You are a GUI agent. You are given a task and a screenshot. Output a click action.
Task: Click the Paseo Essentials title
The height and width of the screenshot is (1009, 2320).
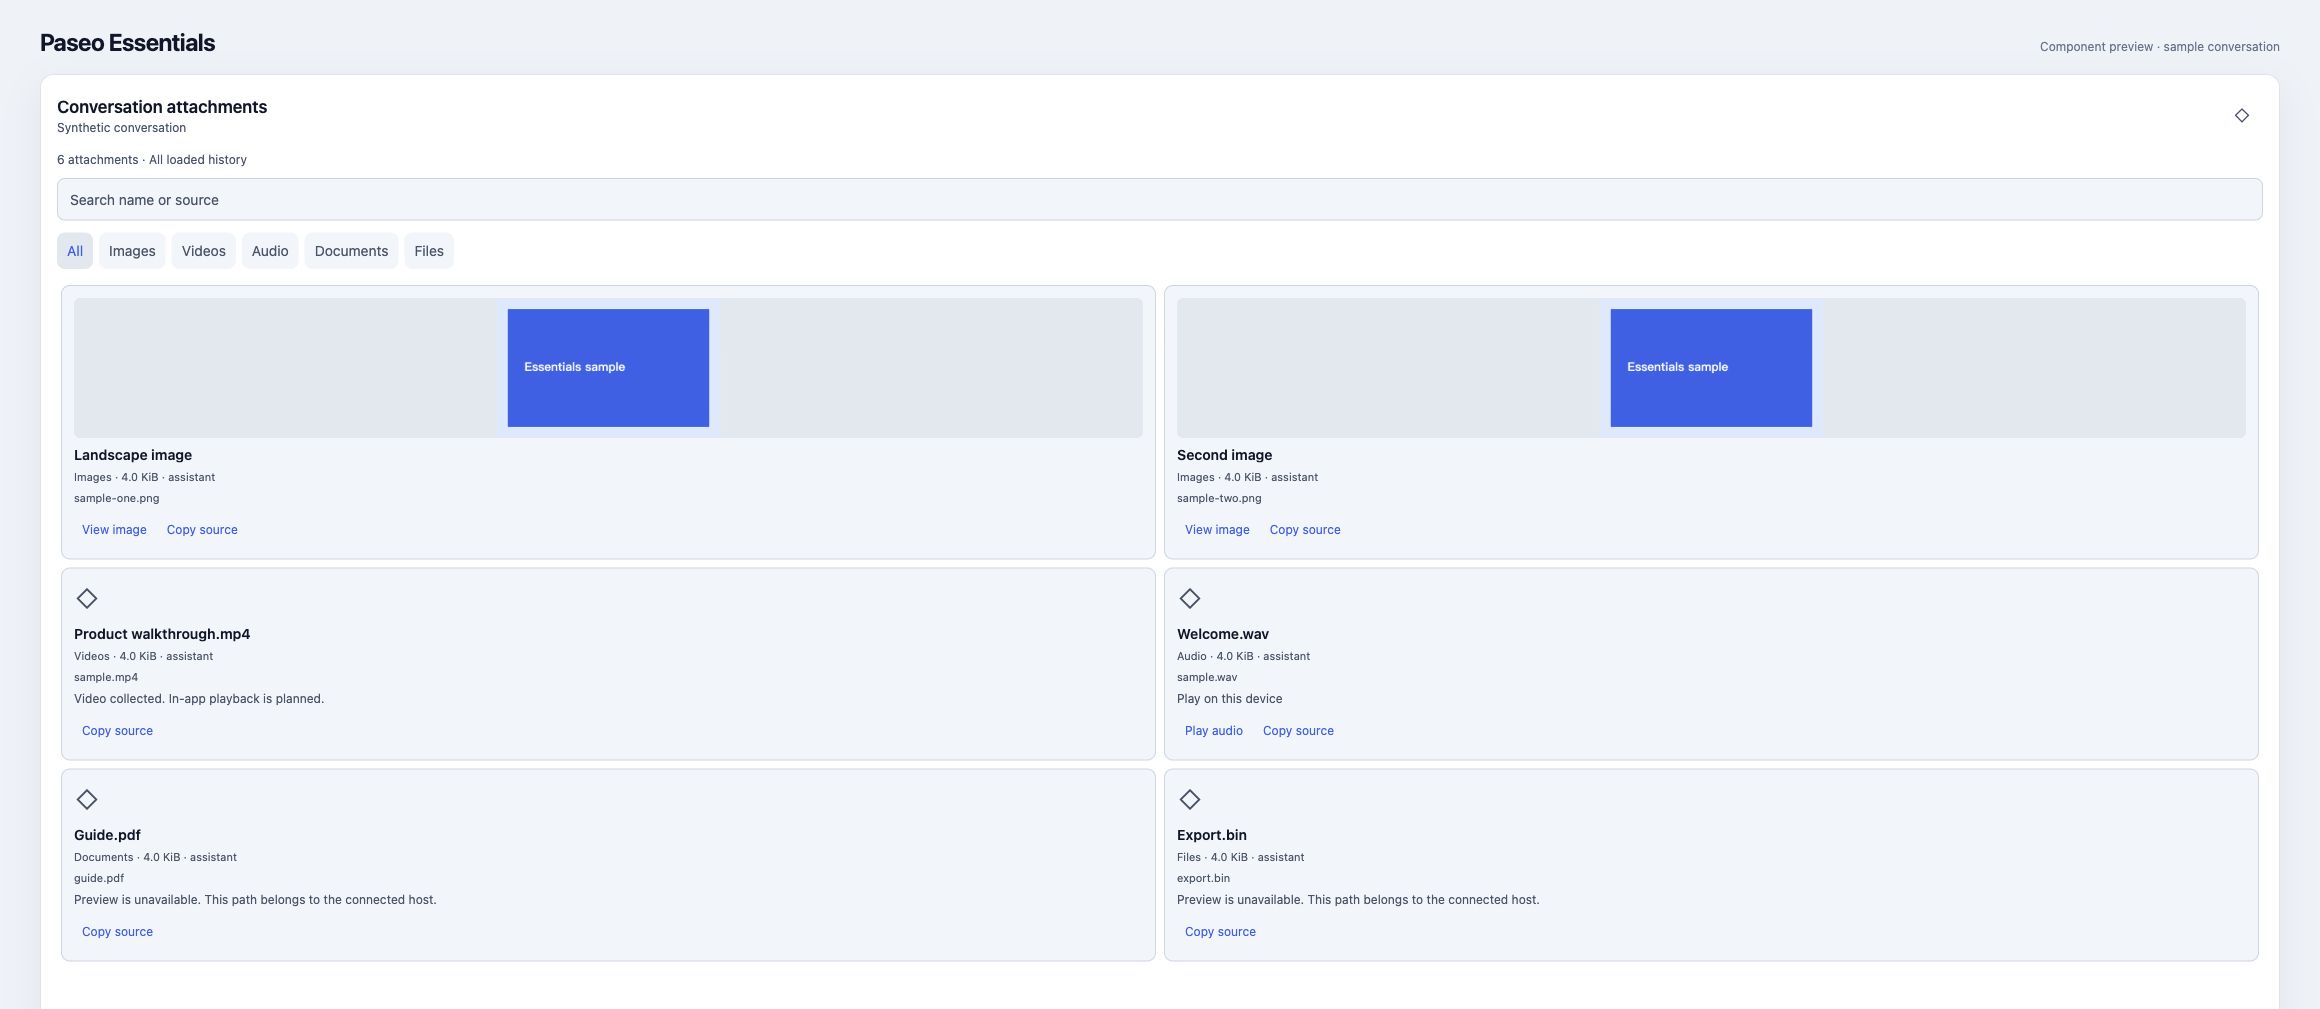pos(127,43)
